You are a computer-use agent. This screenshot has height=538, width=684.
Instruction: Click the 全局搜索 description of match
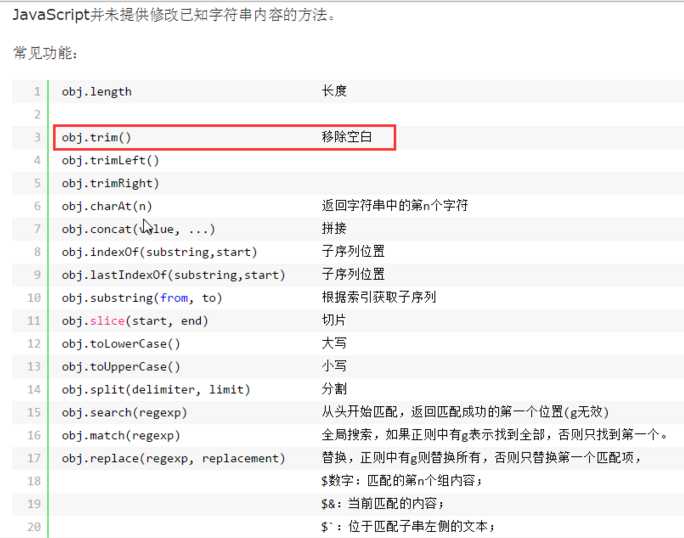[x=495, y=435]
